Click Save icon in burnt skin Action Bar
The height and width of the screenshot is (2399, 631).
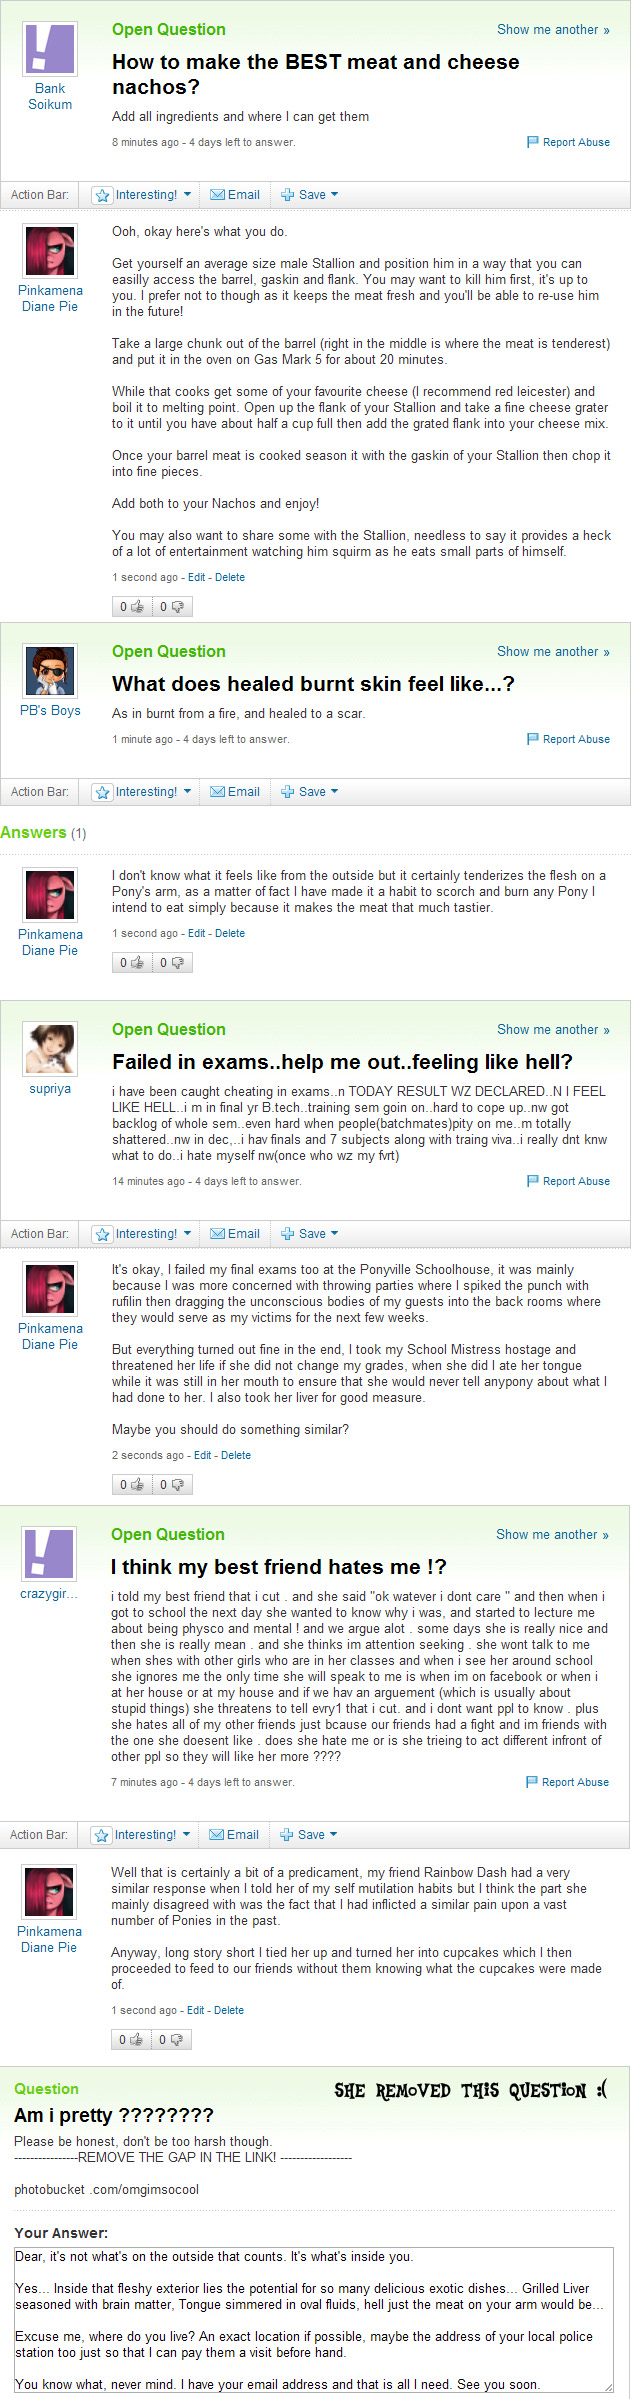click(288, 792)
